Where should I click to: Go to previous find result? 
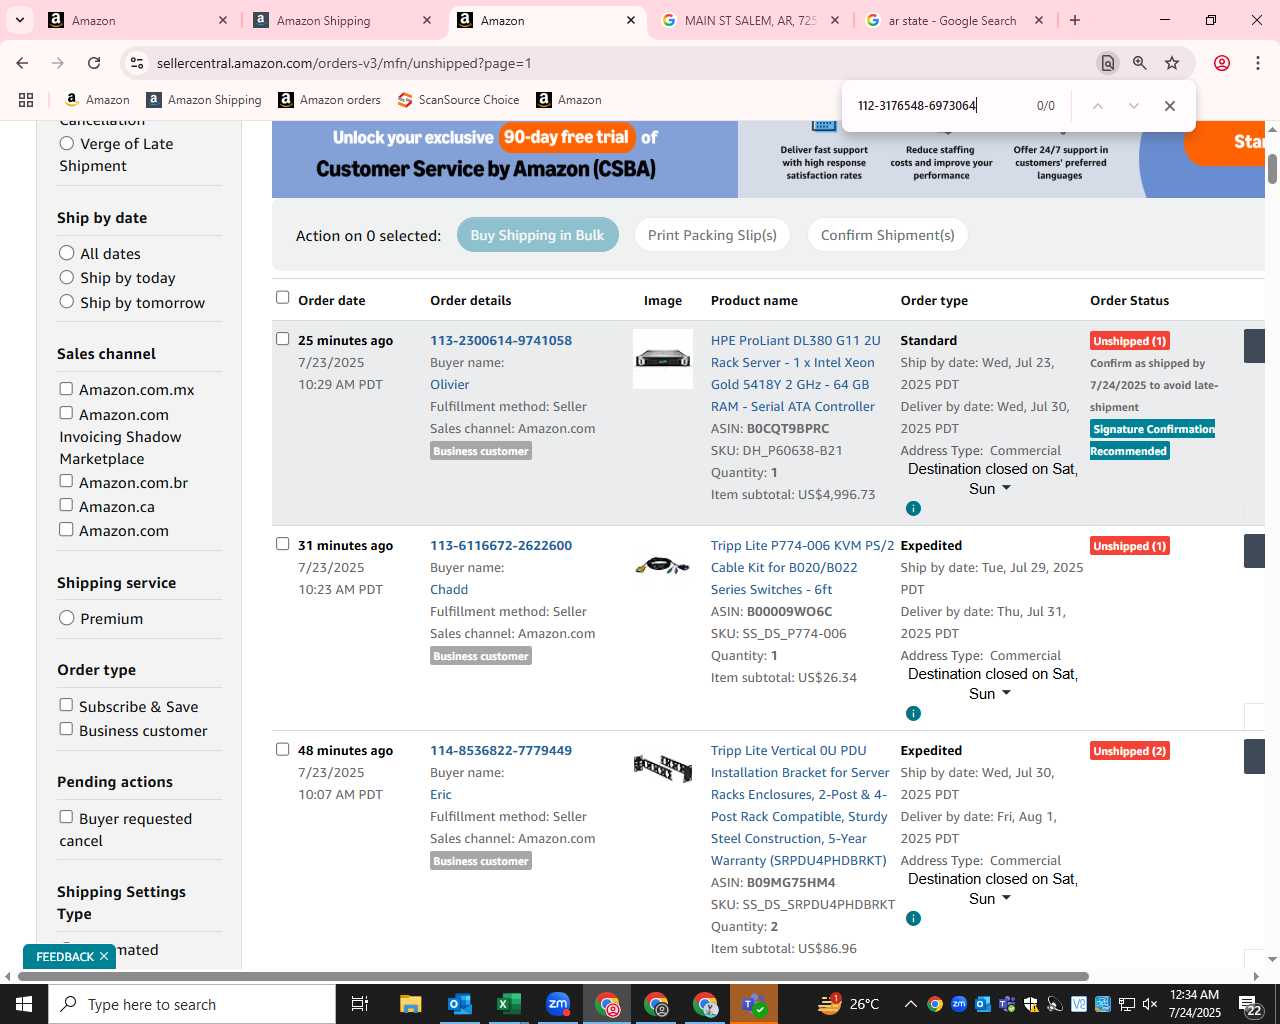[1098, 106]
